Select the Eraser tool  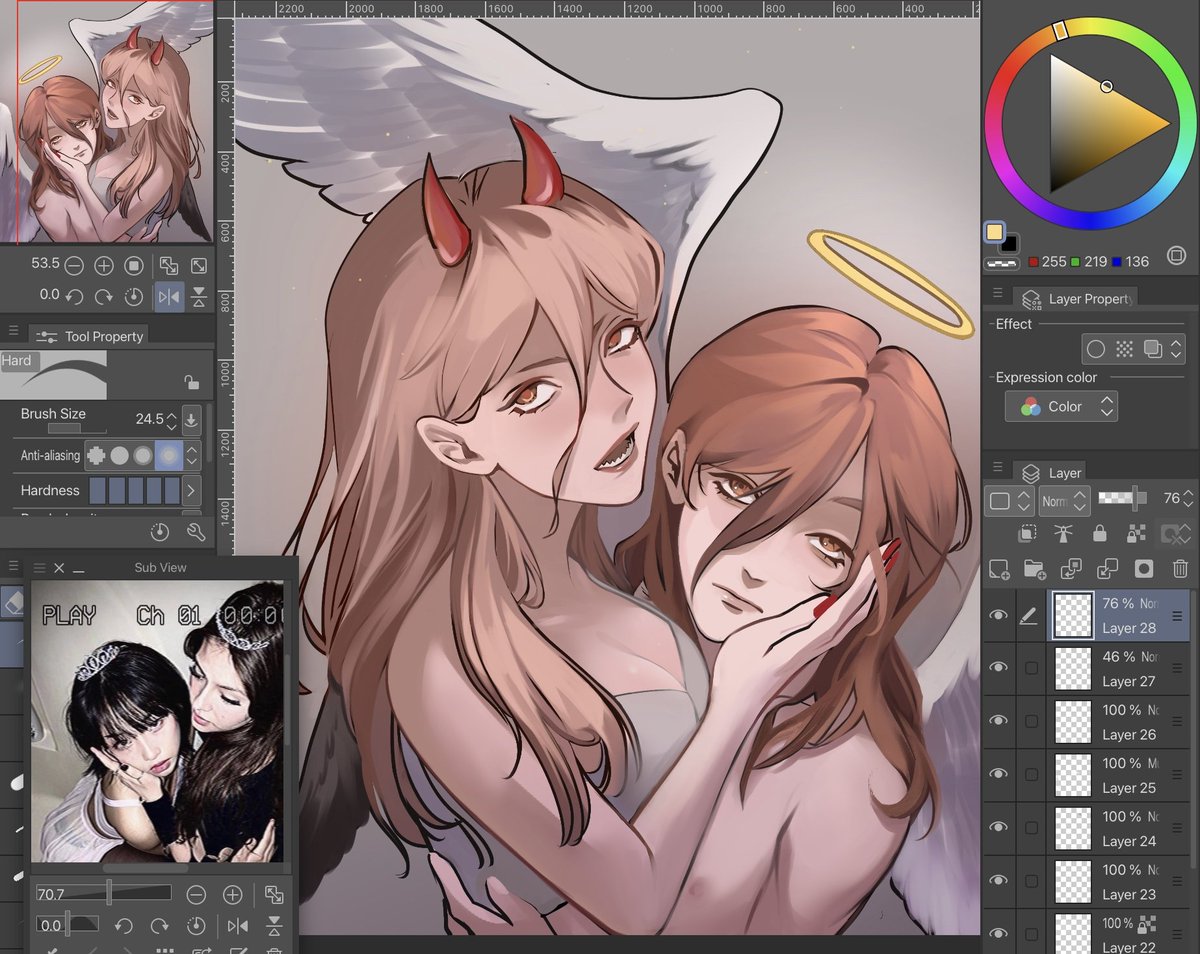13,600
